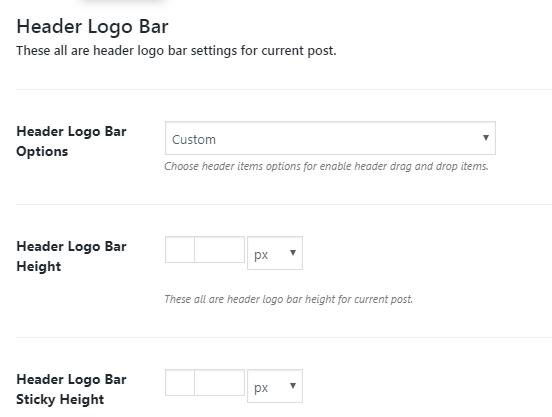Screen dimensions: 552x417
Task: Click the Header Logo Bar Options label
Action: pos(71,141)
